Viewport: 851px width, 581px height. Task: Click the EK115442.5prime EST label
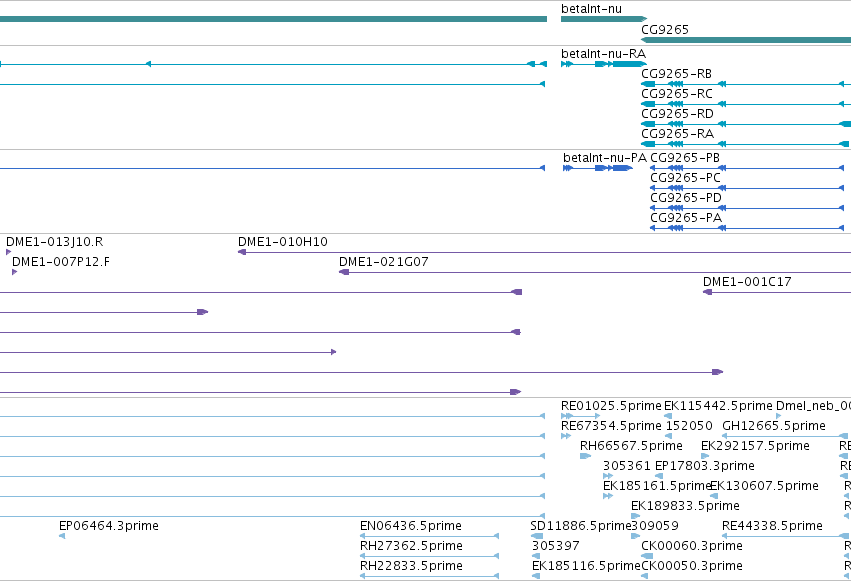pos(718,406)
